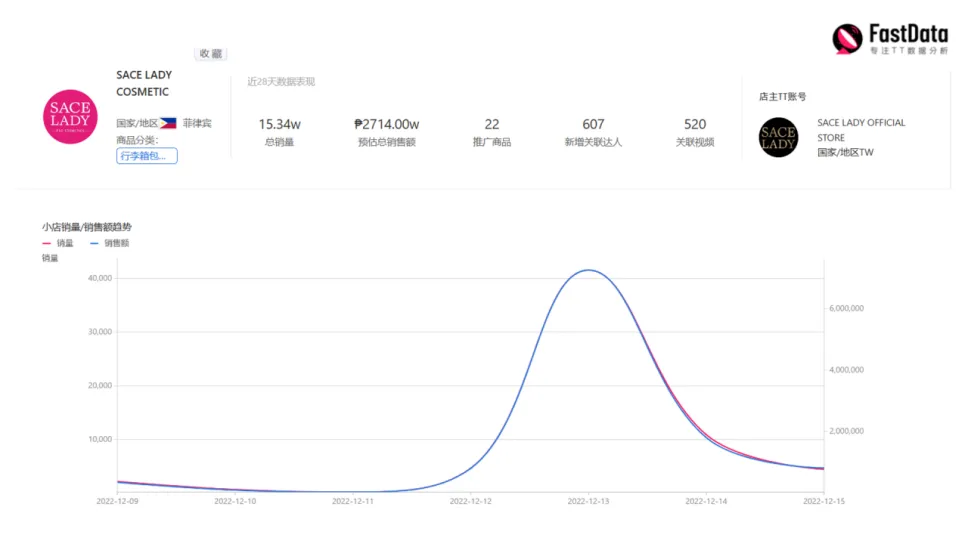This screenshot has height=545, width=968.
Task: Click the 小店销量/销售额趋势 chart title
Action: pos(87,227)
